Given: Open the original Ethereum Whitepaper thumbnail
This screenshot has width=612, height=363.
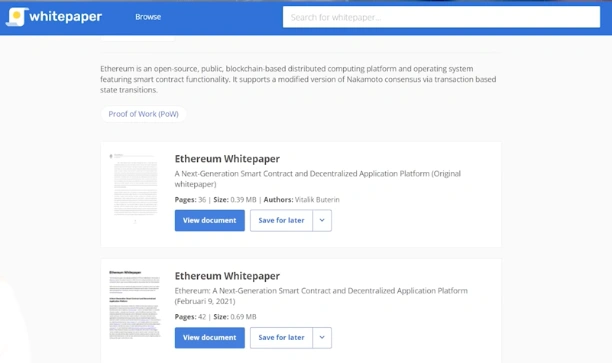Looking at the screenshot, I should pyautogui.click(x=135, y=188).
